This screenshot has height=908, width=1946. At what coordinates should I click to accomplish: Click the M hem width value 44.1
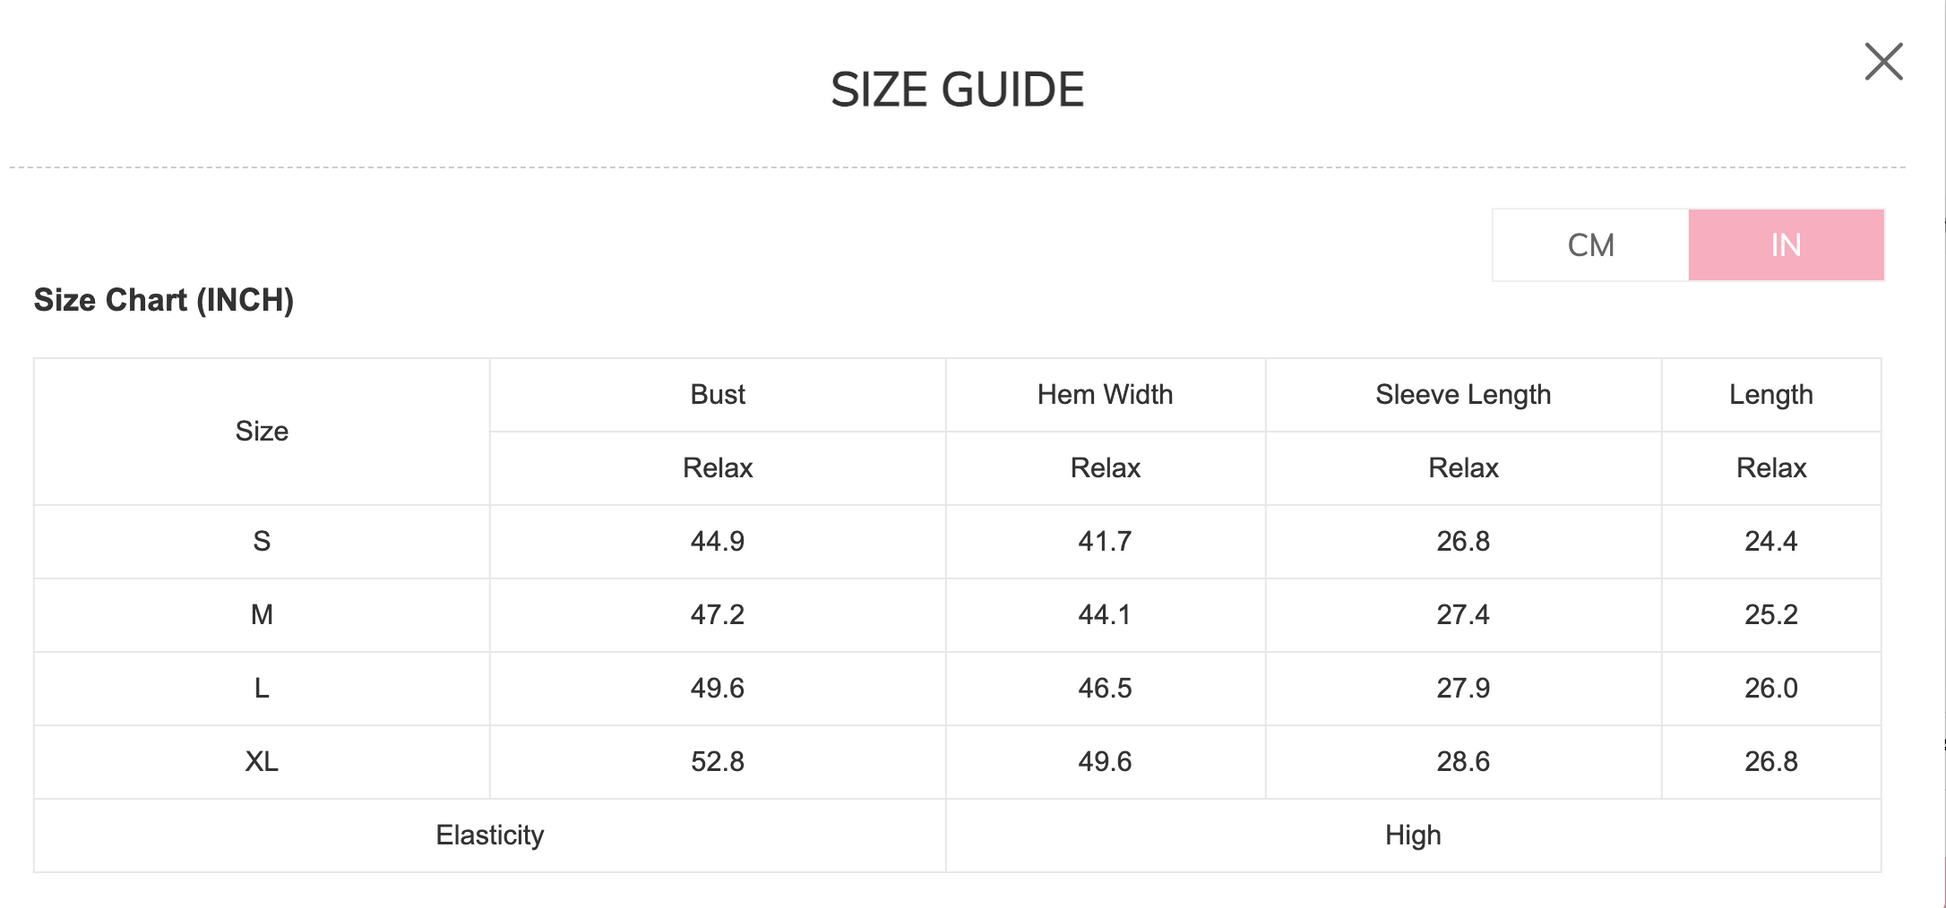click(x=1104, y=615)
